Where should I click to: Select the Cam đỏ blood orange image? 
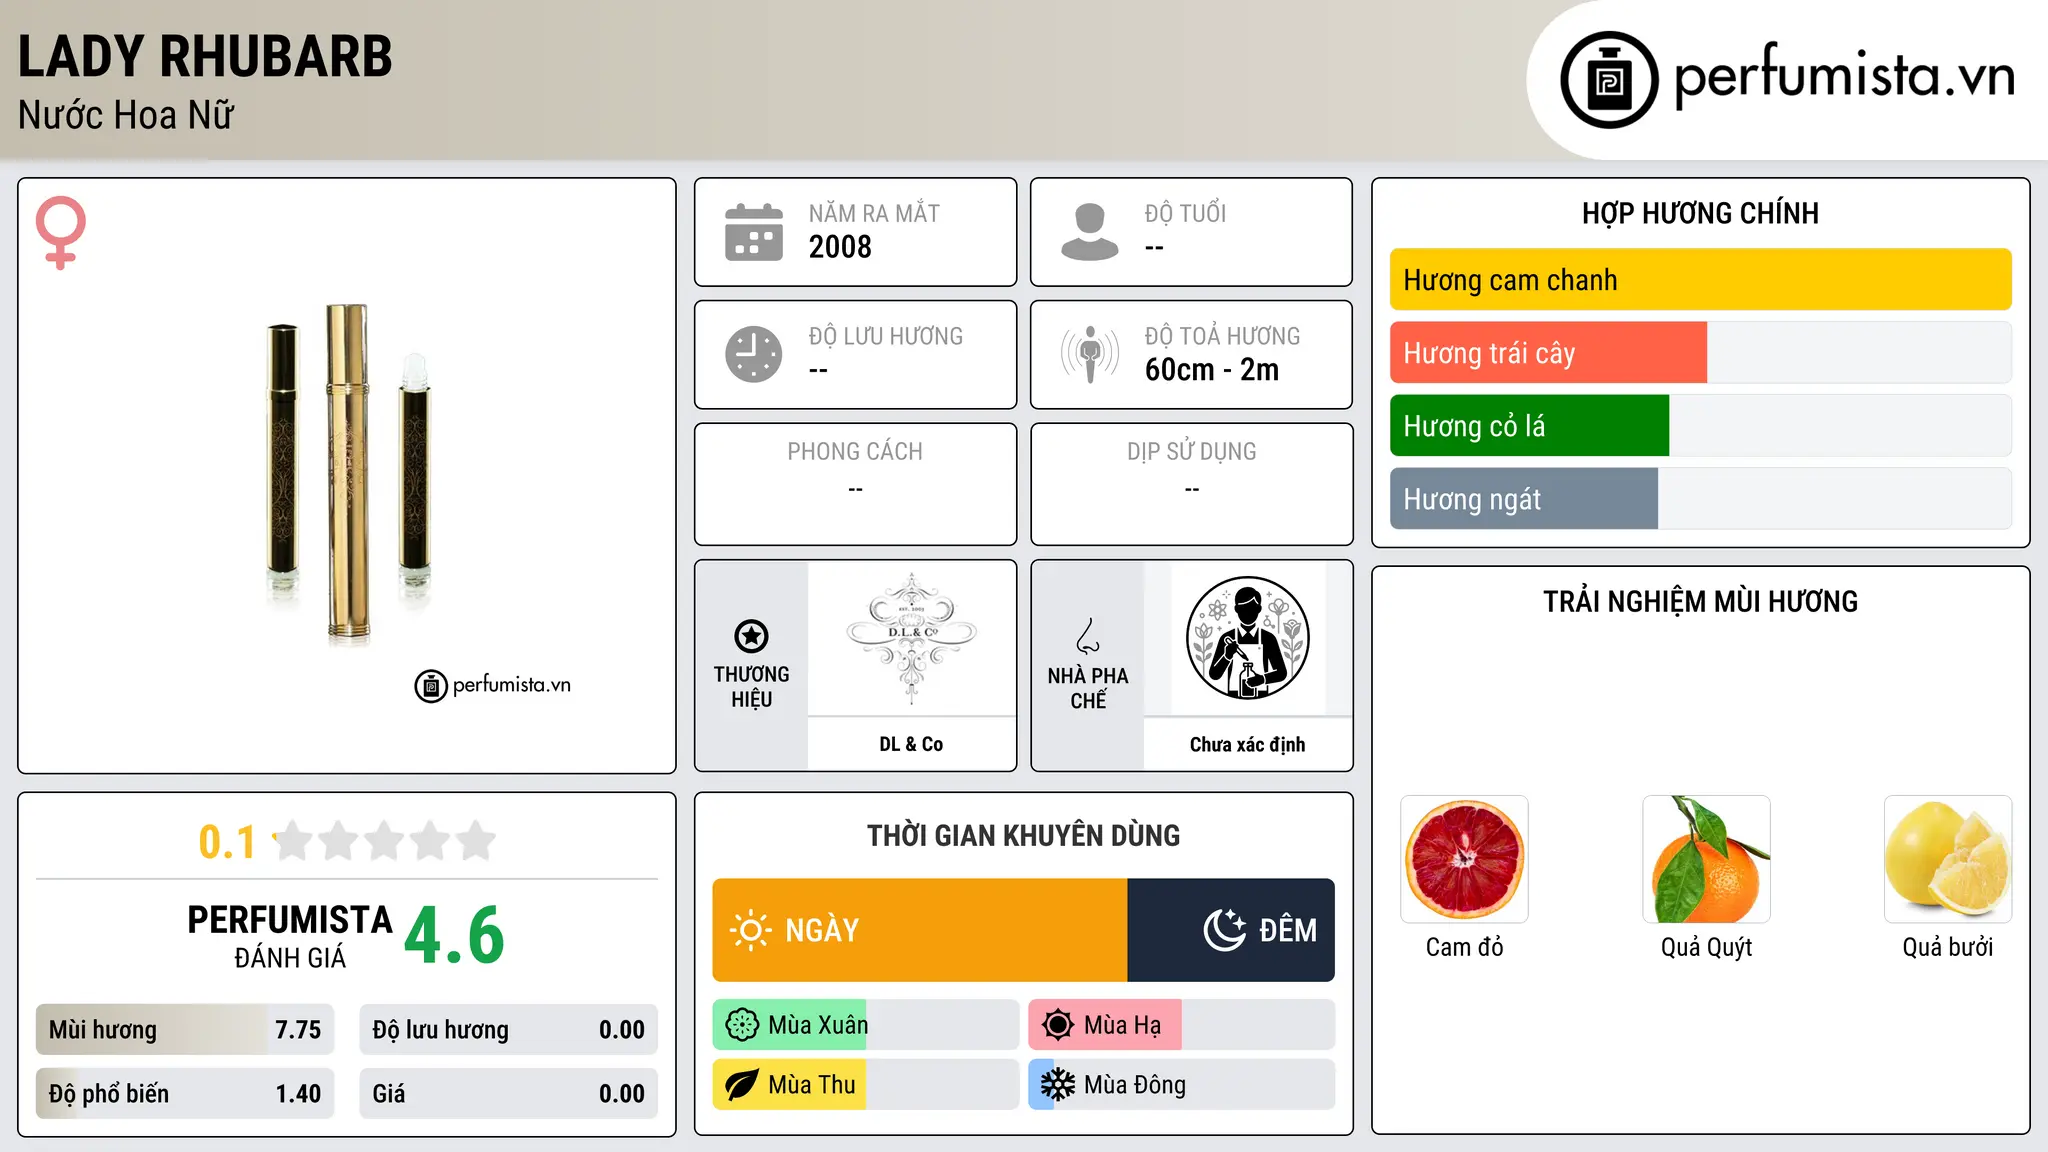(1465, 859)
